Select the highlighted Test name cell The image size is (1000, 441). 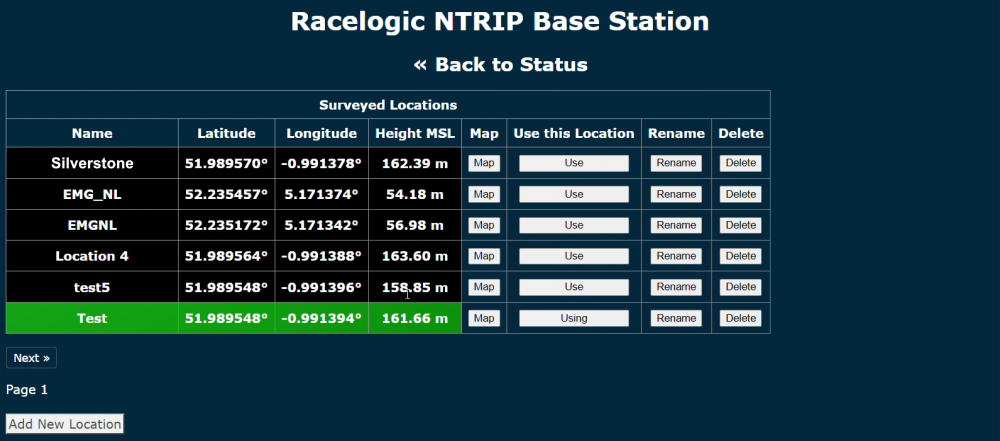click(x=92, y=318)
